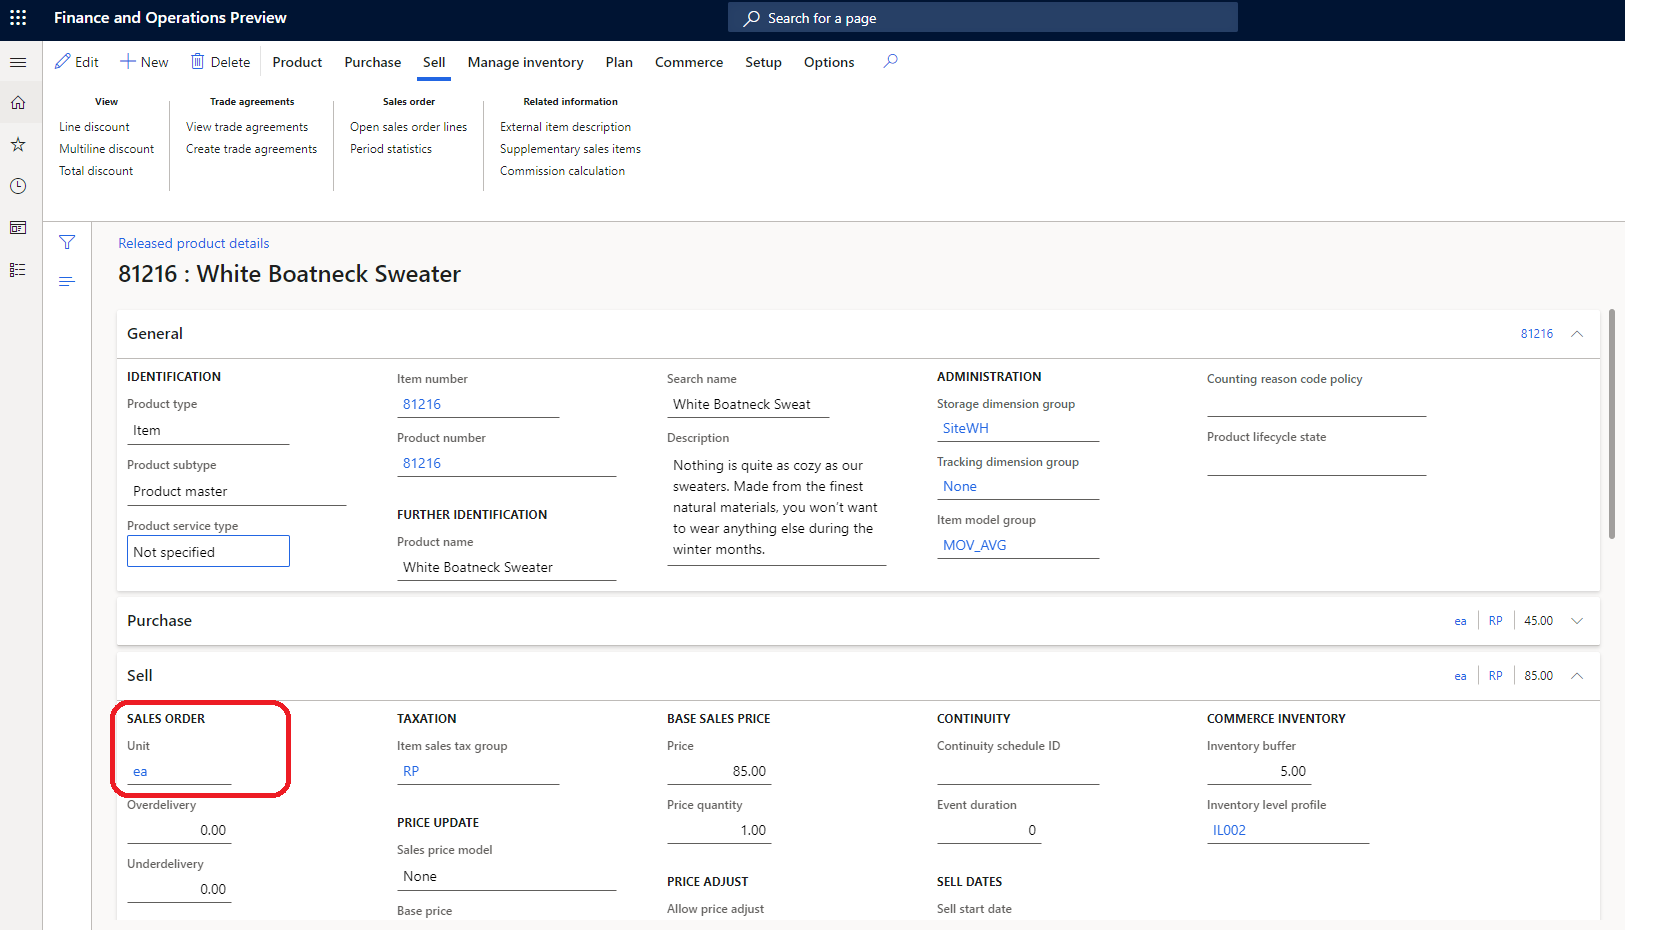Click the Product lifecycle state field

pyautogui.click(x=1316, y=462)
